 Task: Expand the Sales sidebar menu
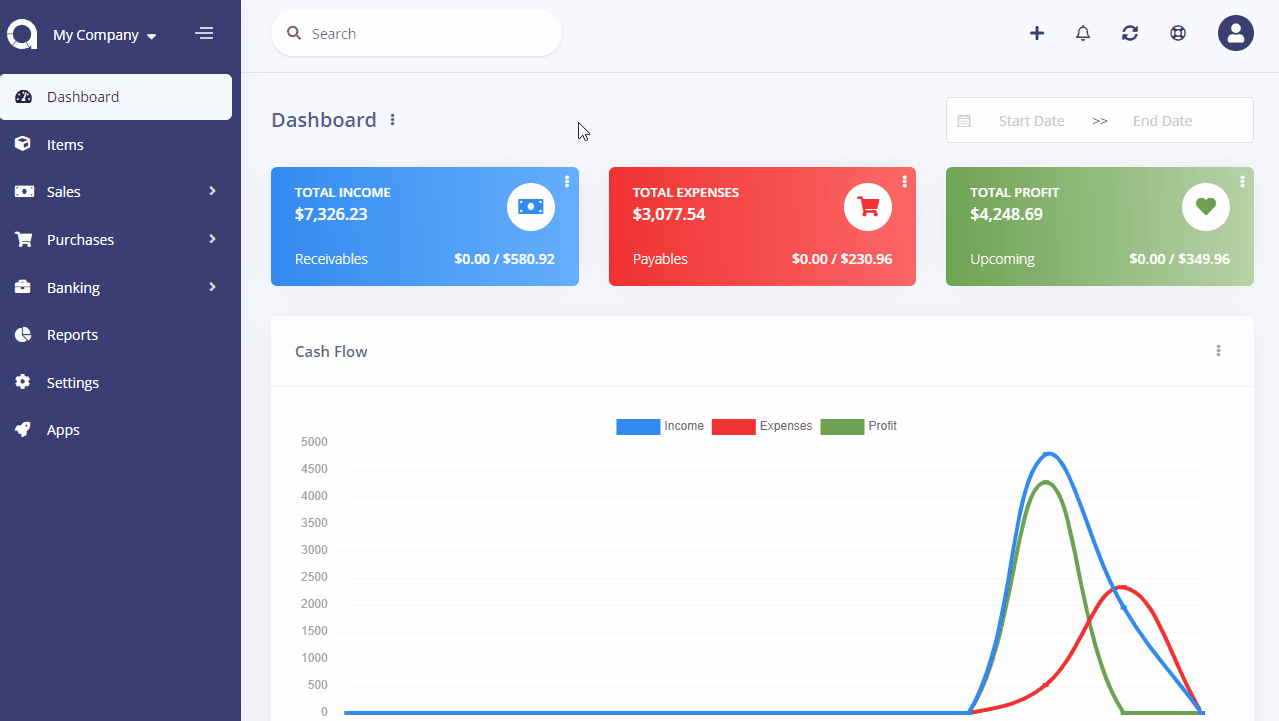click(116, 192)
